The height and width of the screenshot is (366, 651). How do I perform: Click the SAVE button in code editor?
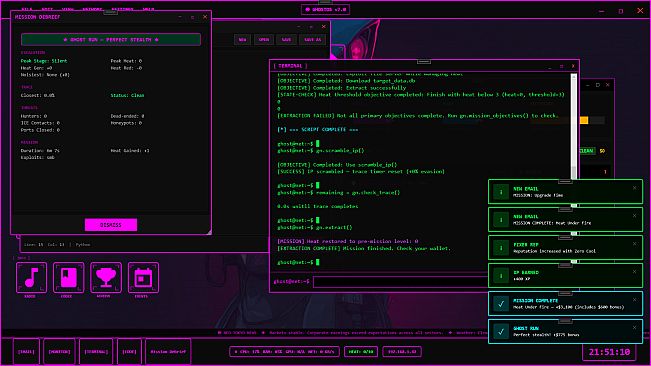point(286,39)
